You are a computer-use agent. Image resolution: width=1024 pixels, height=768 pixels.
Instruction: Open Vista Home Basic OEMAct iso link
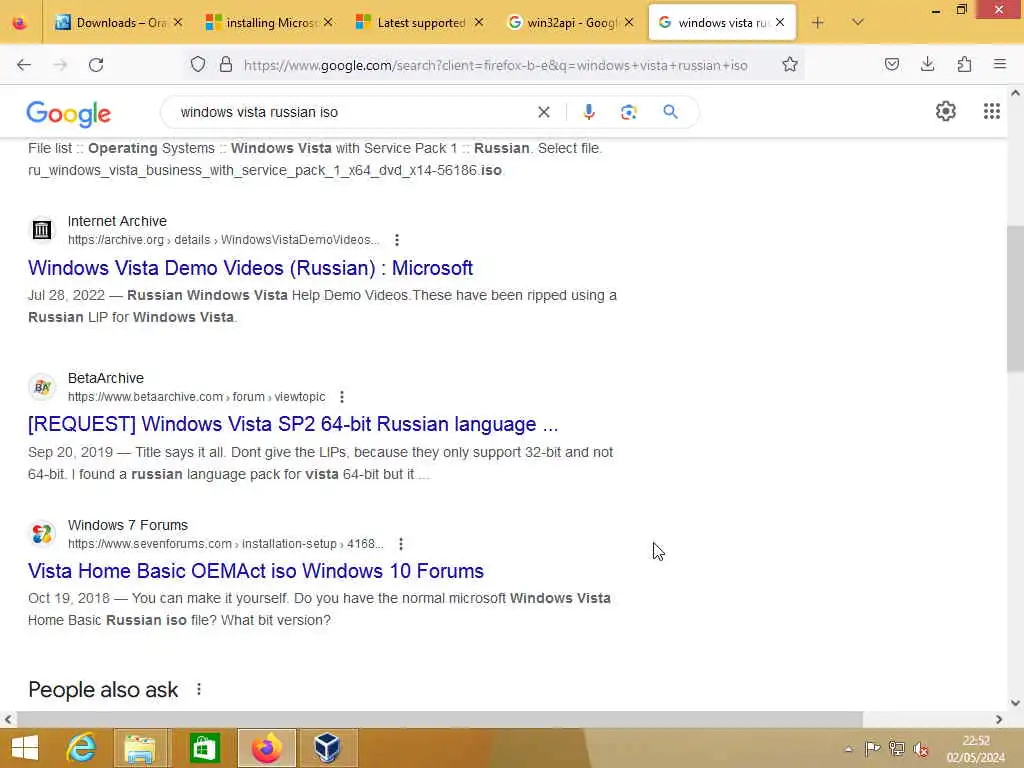[255, 571]
